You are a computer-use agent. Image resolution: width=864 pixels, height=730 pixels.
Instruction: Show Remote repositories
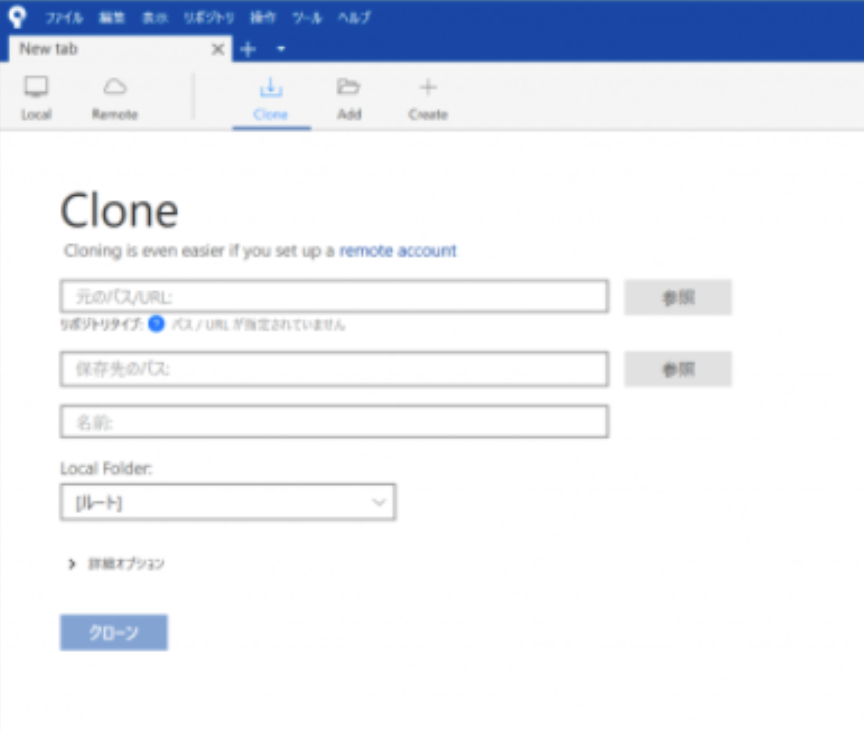(x=115, y=98)
